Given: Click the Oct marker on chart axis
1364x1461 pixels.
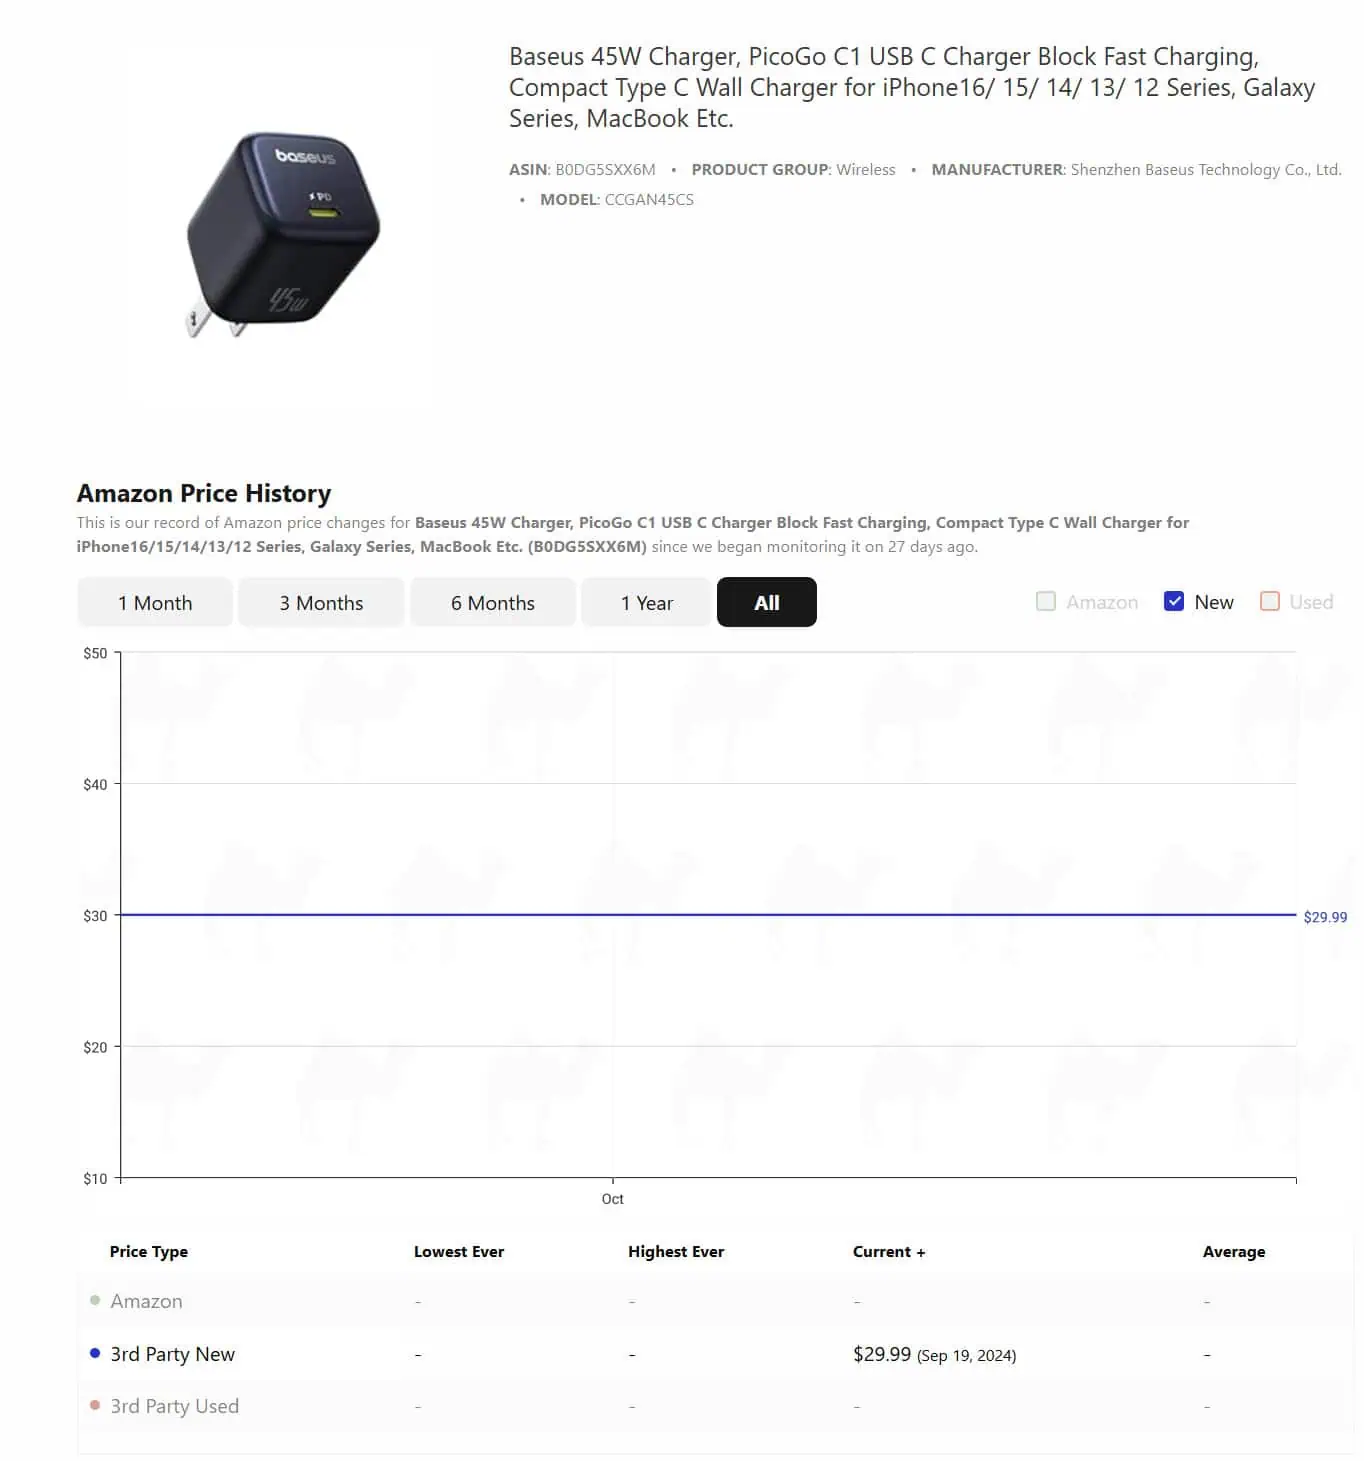Looking at the screenshot, I should 613,1199.
